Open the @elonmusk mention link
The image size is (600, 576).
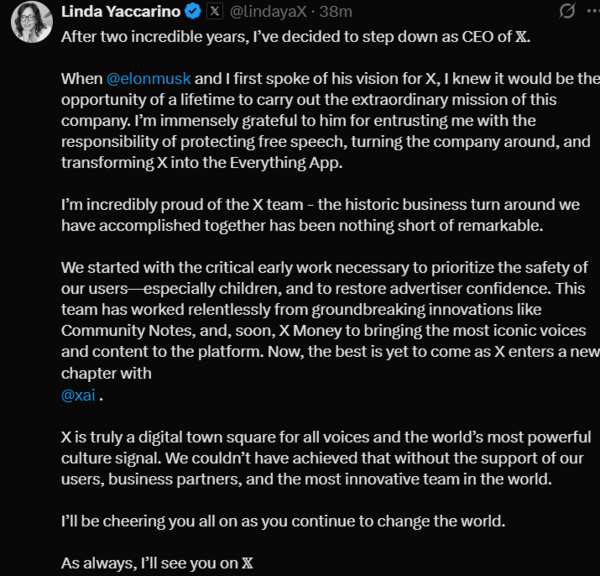tap(148, 79)
